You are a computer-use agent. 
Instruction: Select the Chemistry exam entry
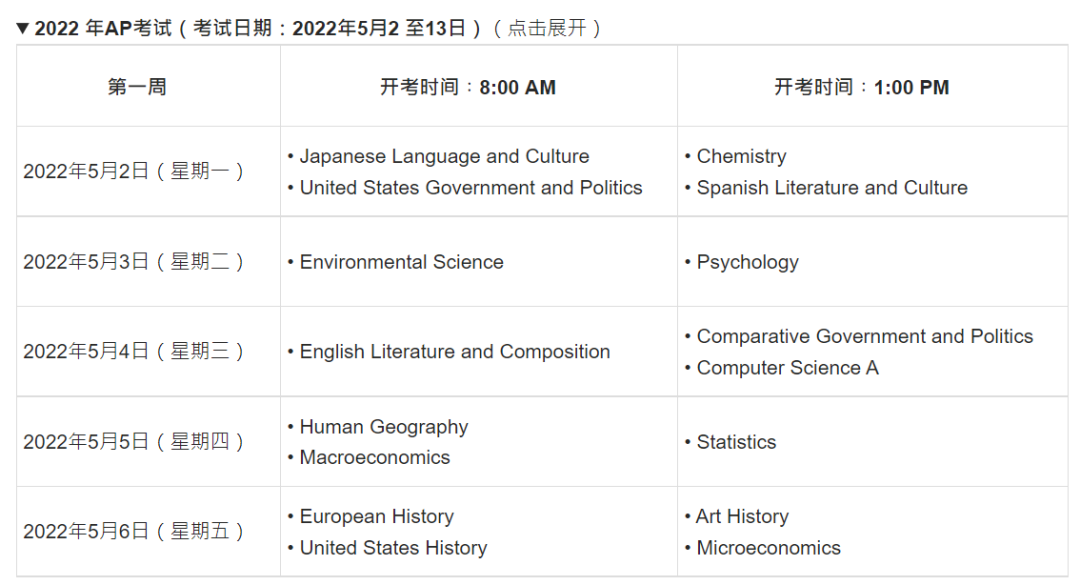pos(741,156)
